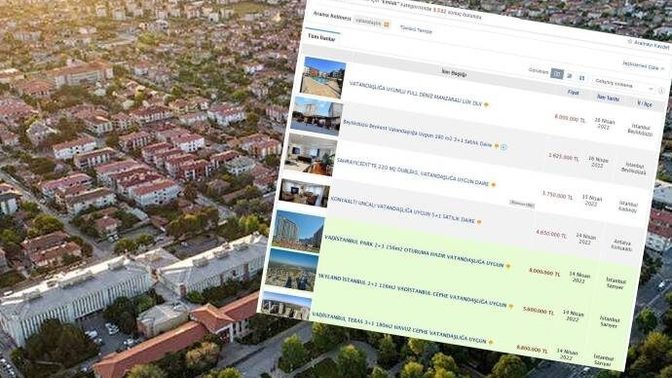
Task: Select the highlighted list view mode icon
Action: point(557,74)
